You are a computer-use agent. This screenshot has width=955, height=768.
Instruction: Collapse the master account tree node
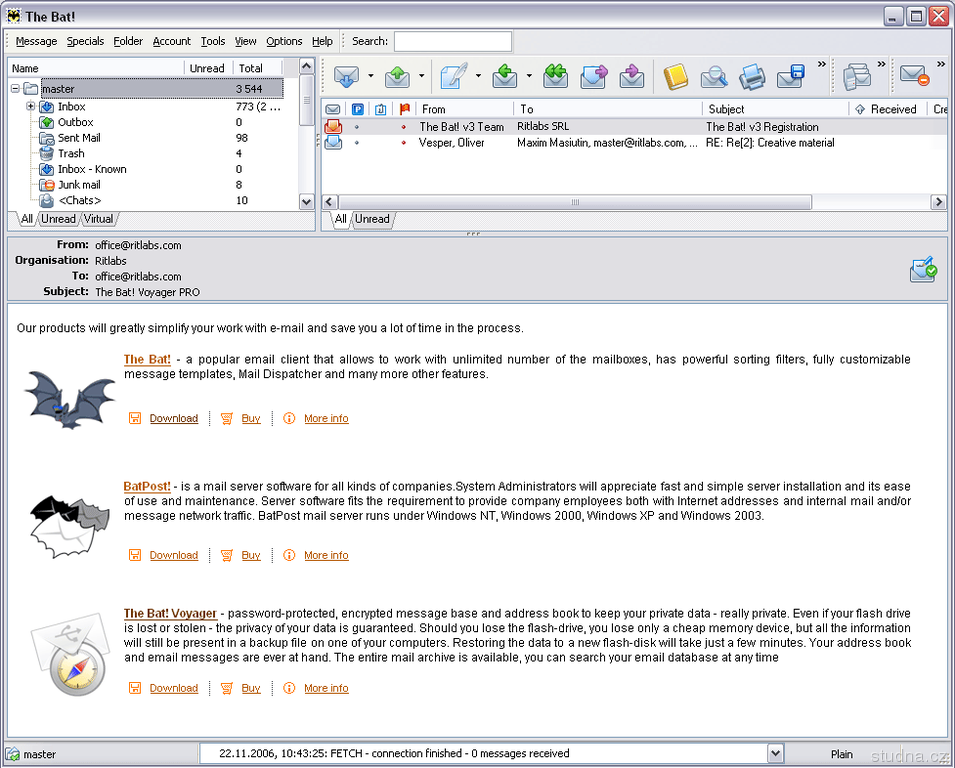coord(16,89)
